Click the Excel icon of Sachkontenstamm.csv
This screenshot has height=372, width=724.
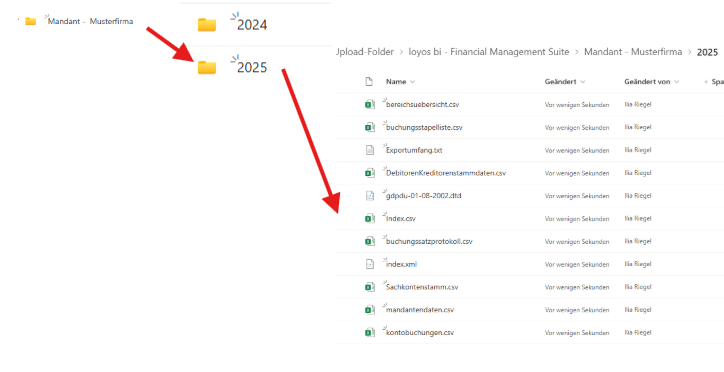(369, 287)
